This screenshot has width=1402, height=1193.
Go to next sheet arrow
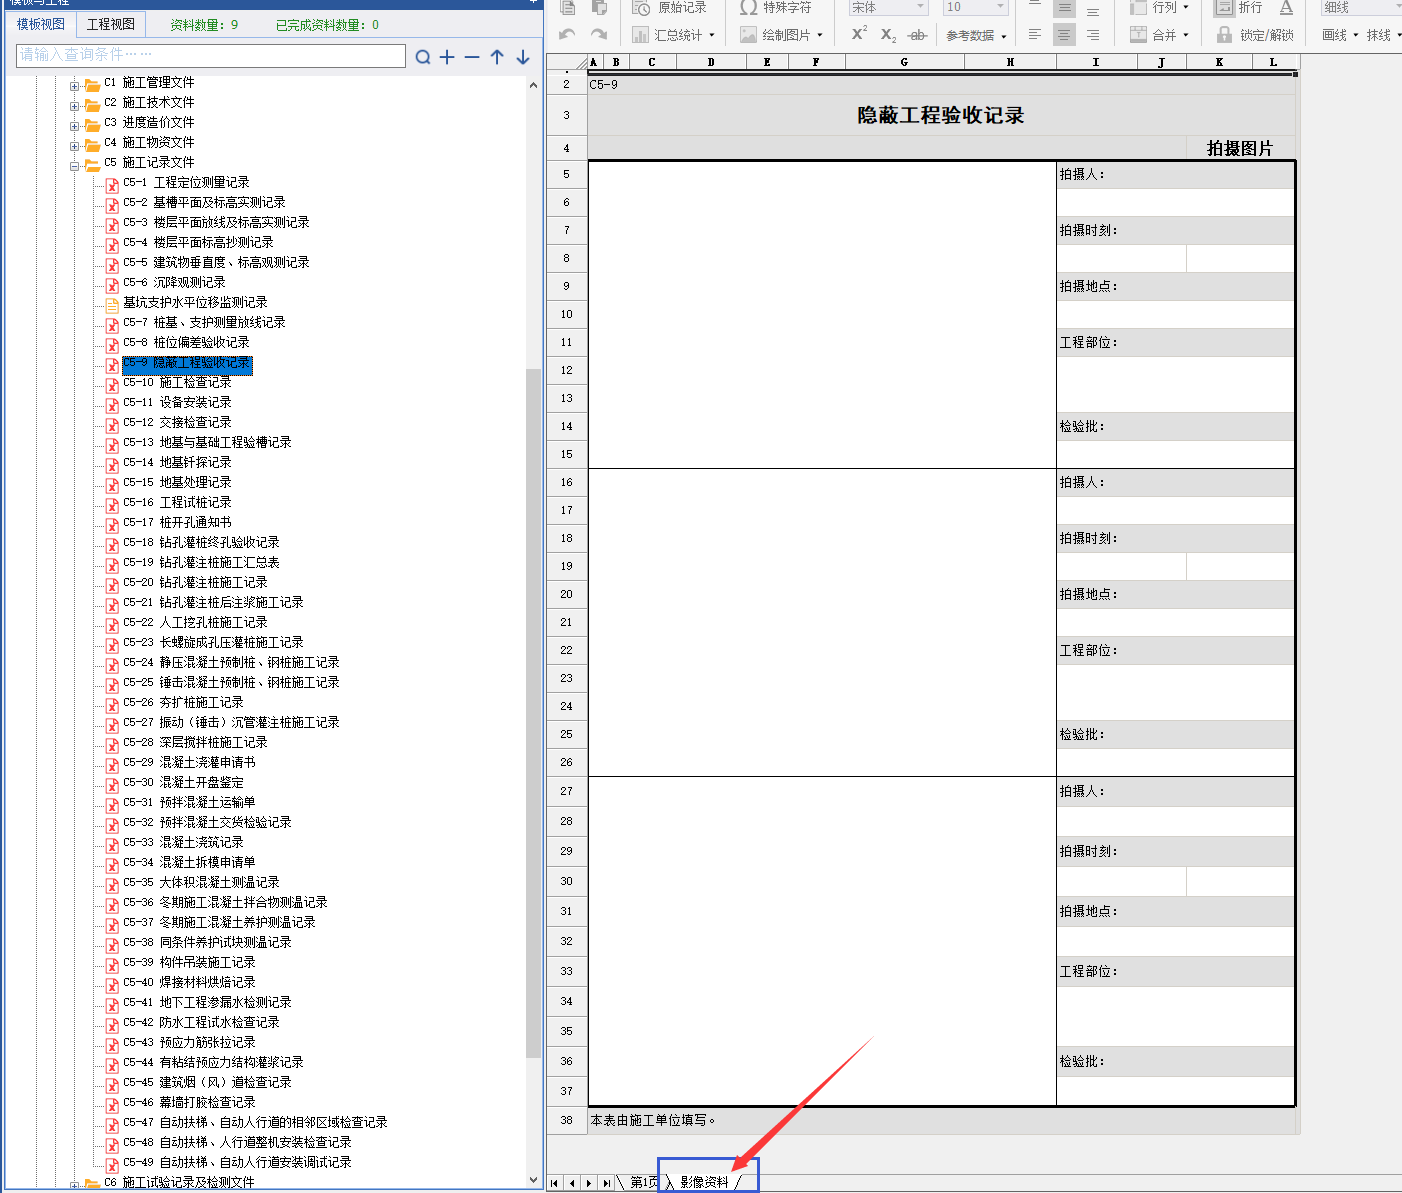pos(589,1183)
